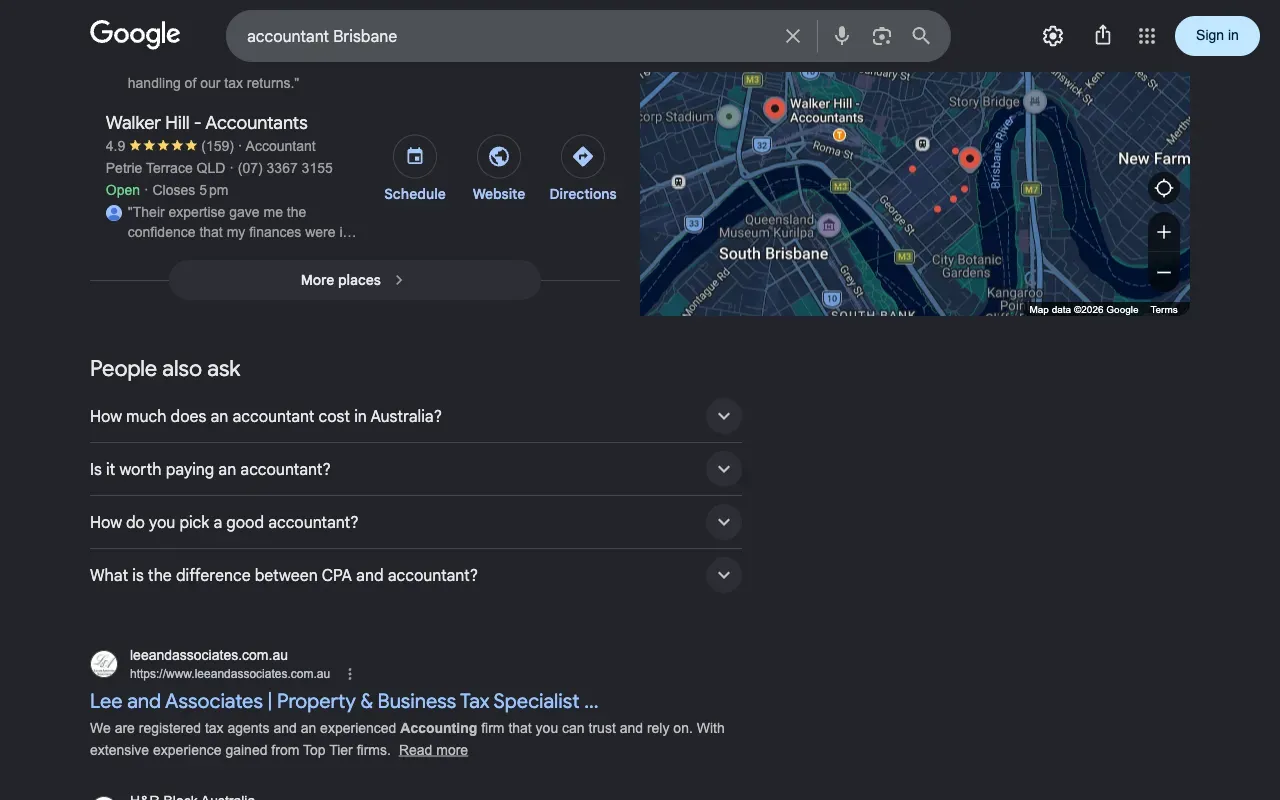This screenshot has width=1280, height=800.
Task: Click the (07) 3367 3155 phone number
Action: pos(285,168)
